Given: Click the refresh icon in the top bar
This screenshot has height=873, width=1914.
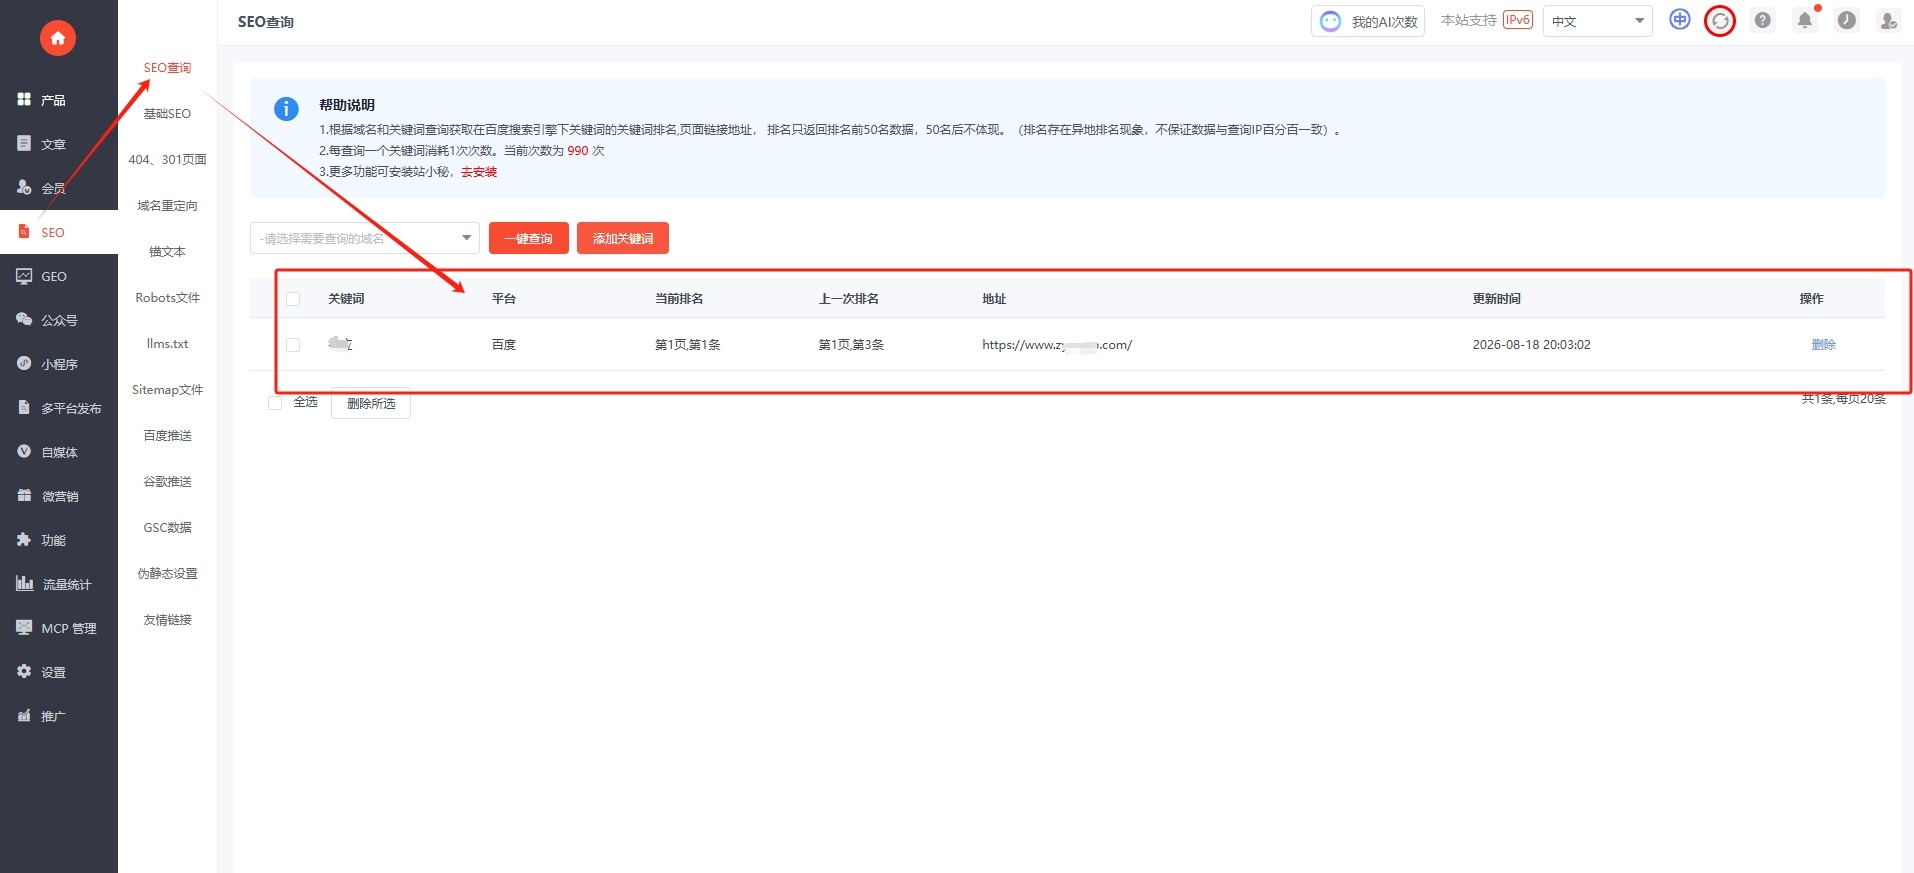Looking at the screenshot, I should coord(1720,21).
